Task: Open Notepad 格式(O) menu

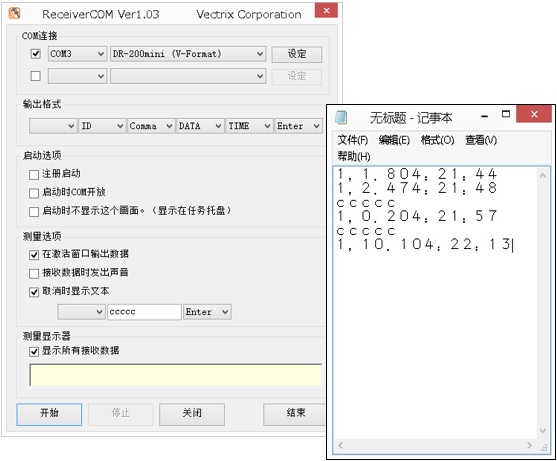Action: click(x=437, y=140)
